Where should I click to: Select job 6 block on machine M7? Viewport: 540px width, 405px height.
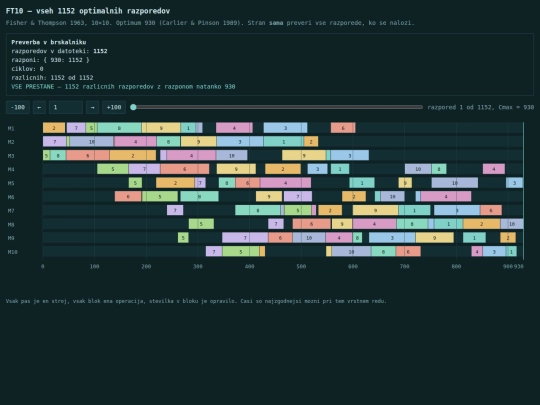491,210
